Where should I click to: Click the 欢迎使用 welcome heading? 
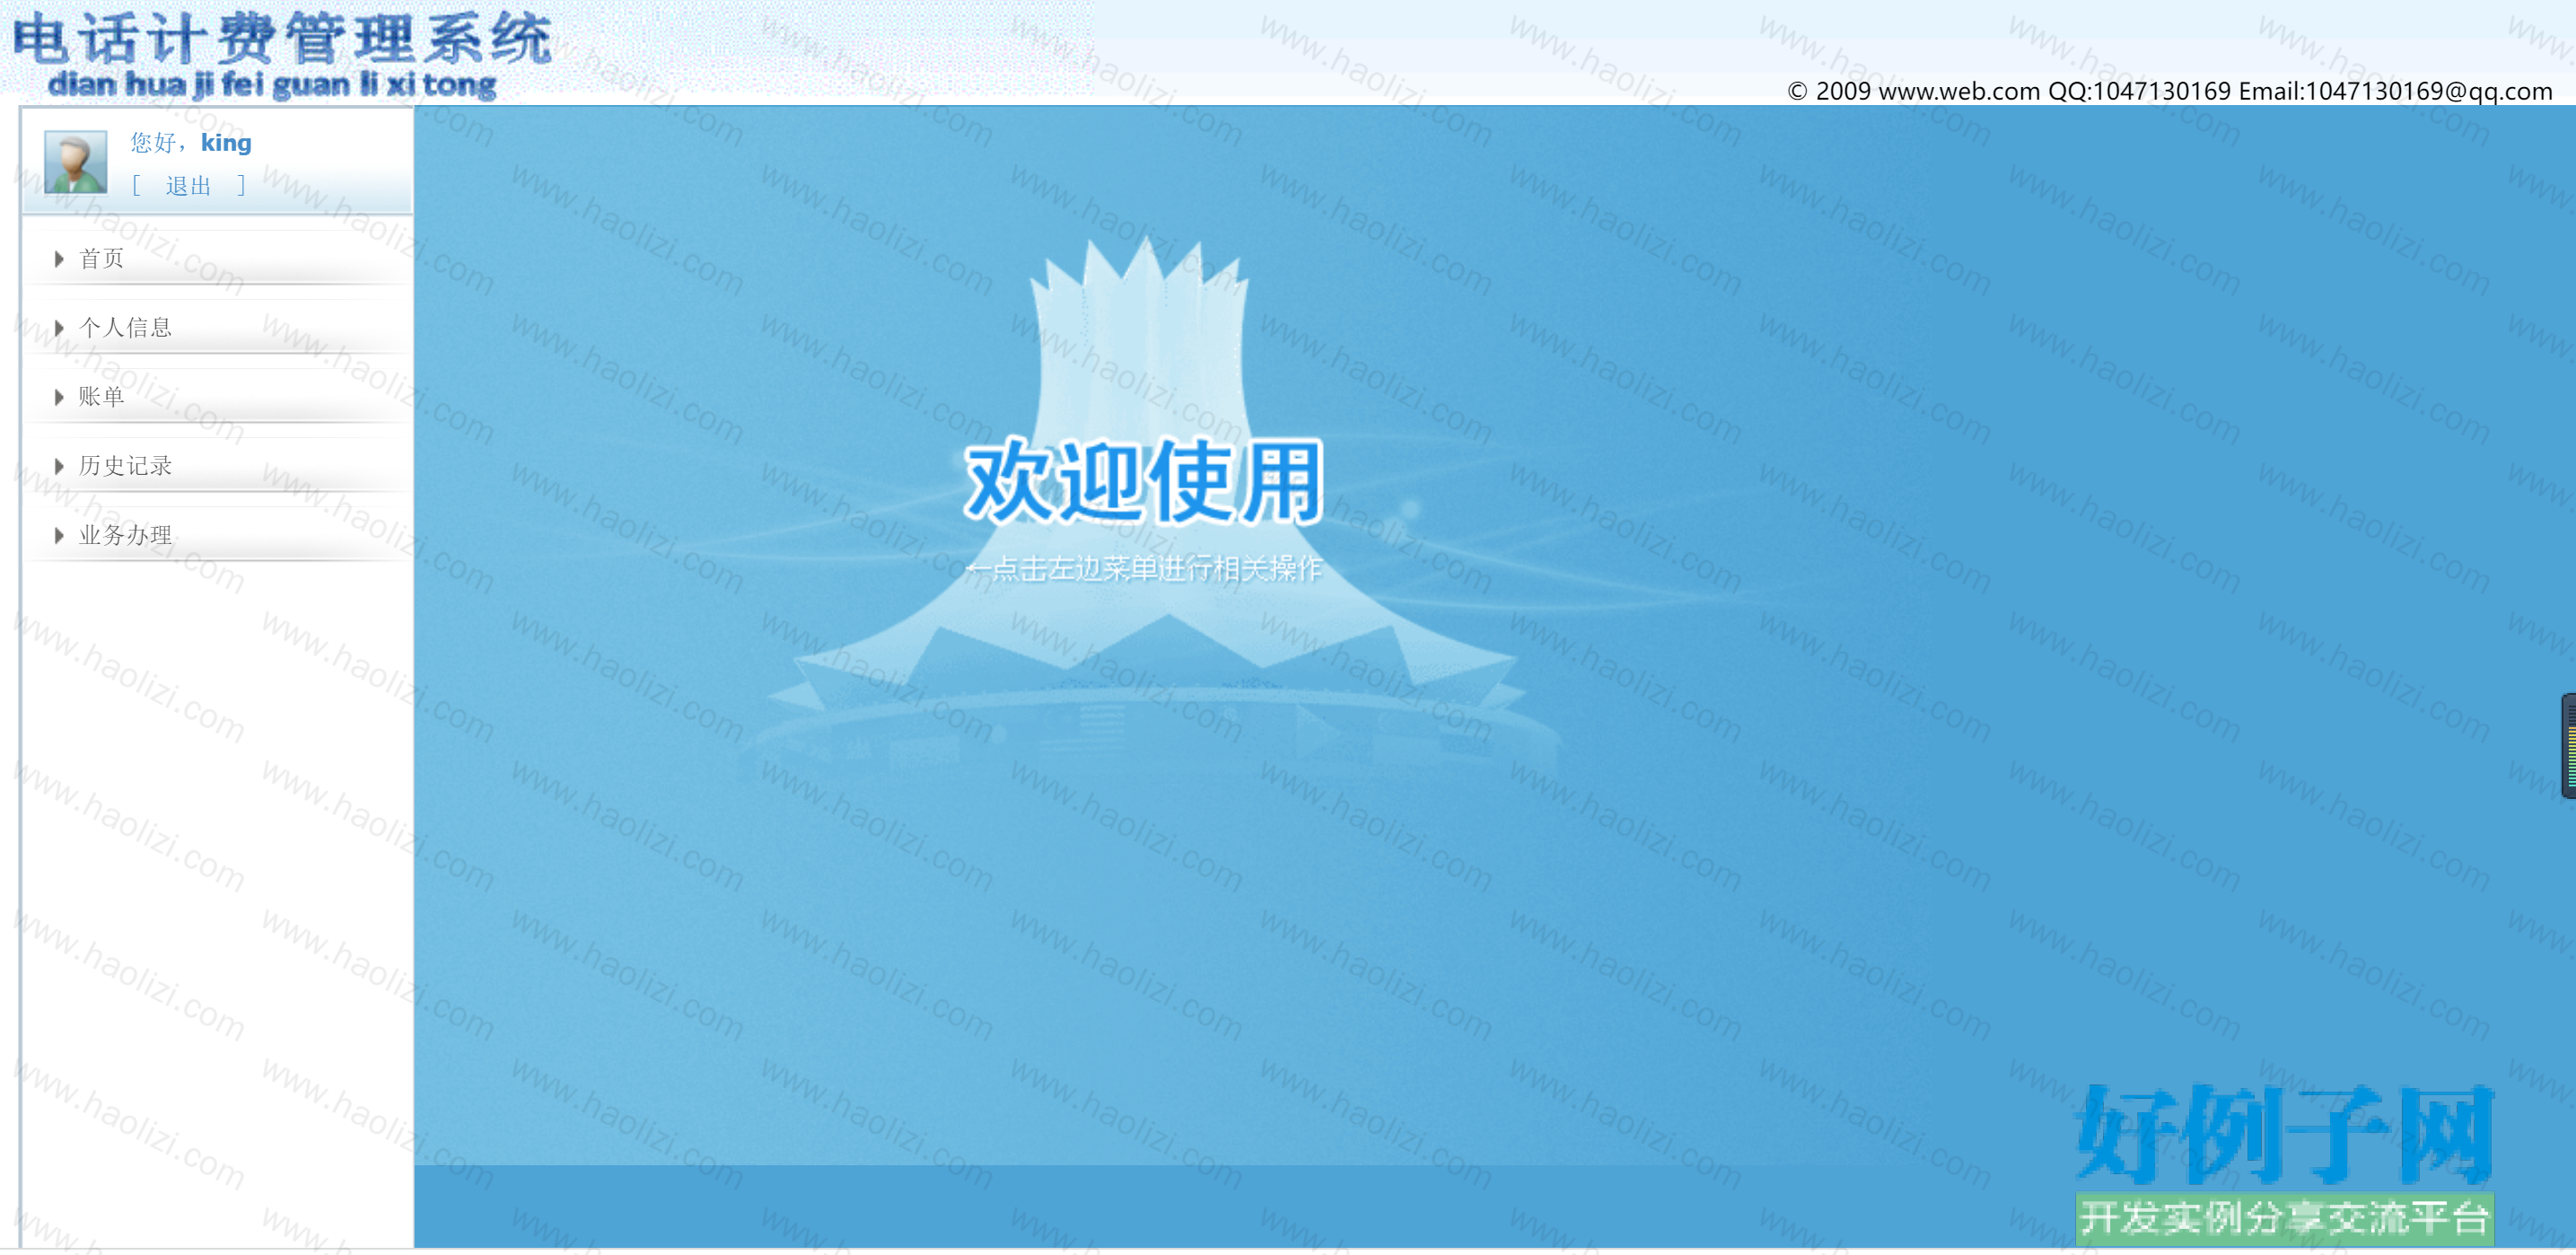pos(1144,482)
